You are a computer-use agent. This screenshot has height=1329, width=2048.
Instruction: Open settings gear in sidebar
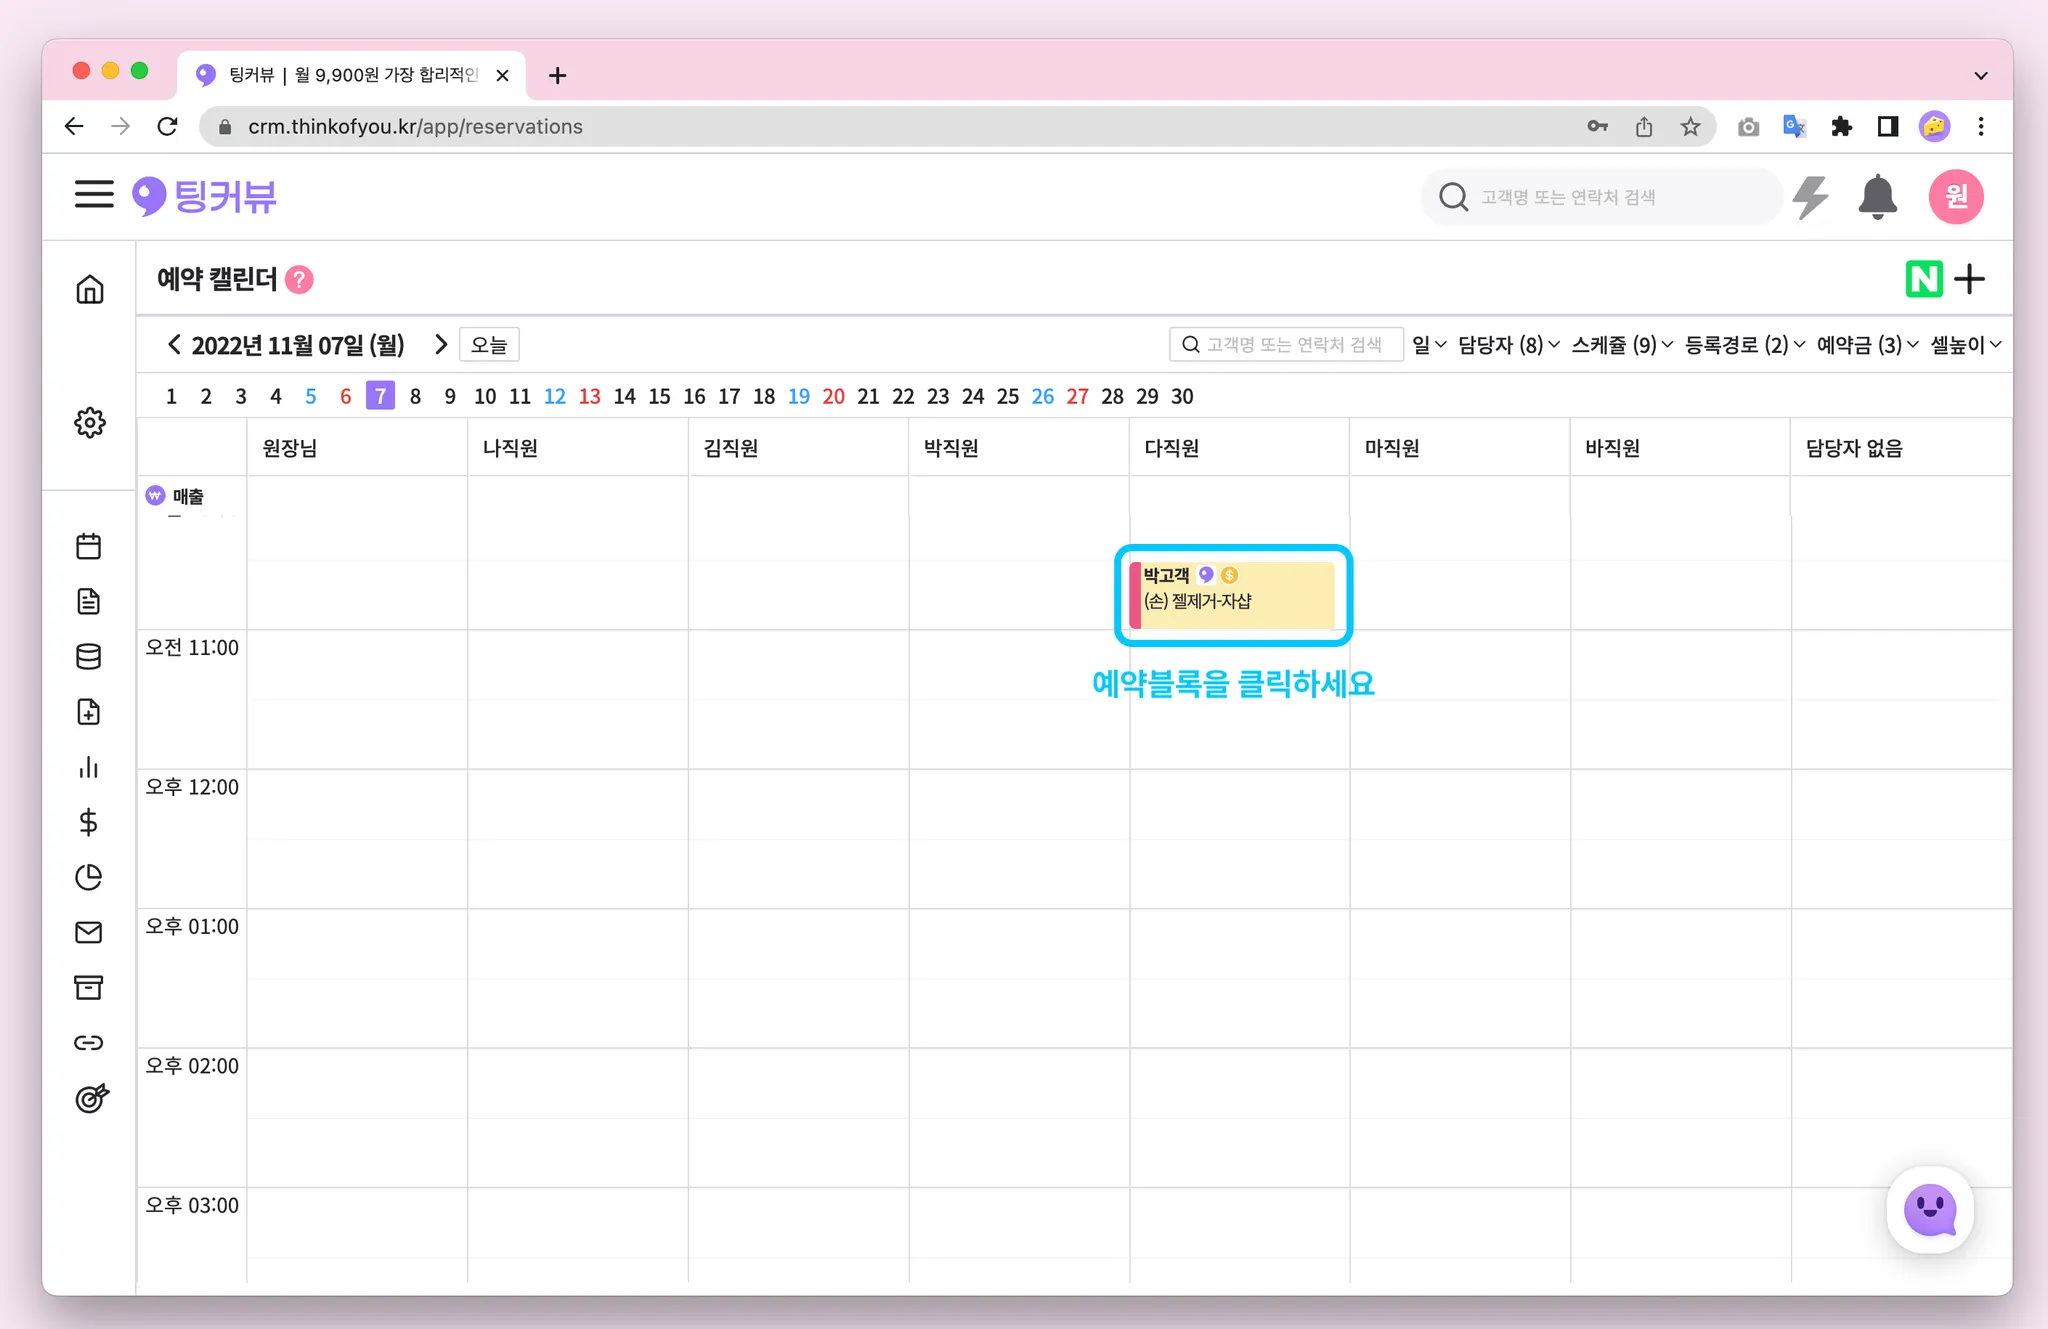pyautogui.click(x=90, y=422)
